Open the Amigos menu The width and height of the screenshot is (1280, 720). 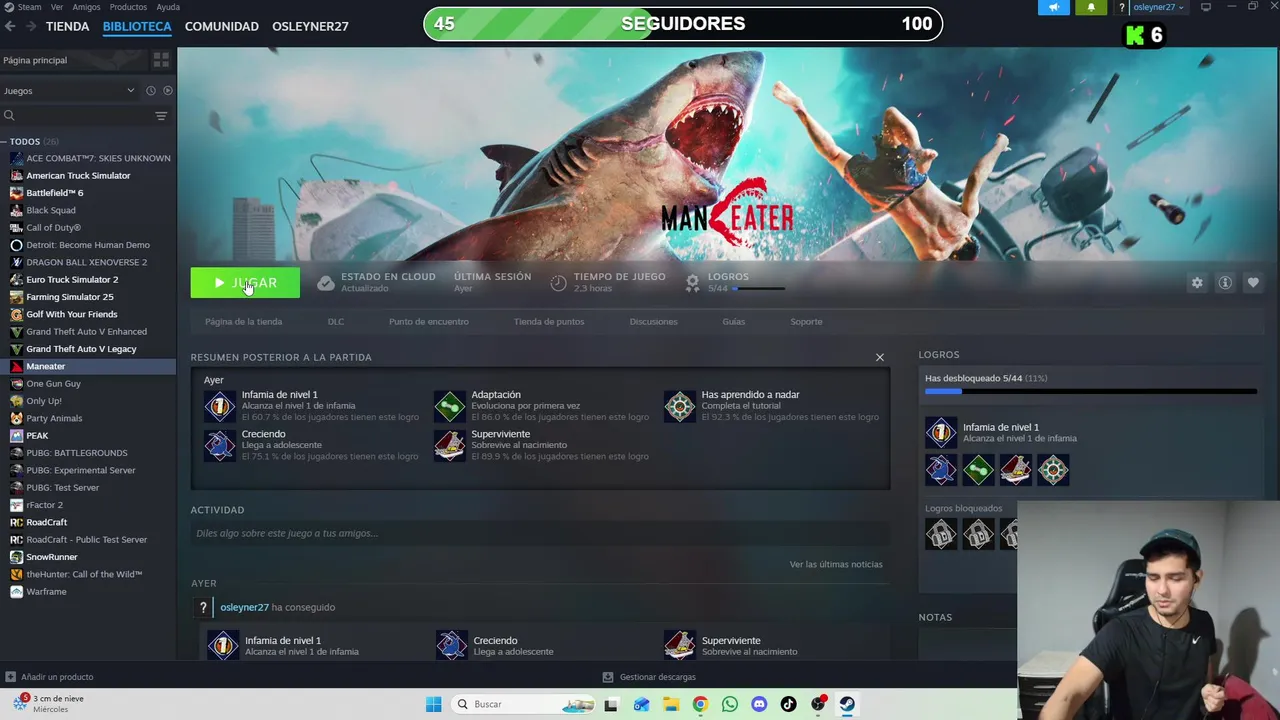86,7
